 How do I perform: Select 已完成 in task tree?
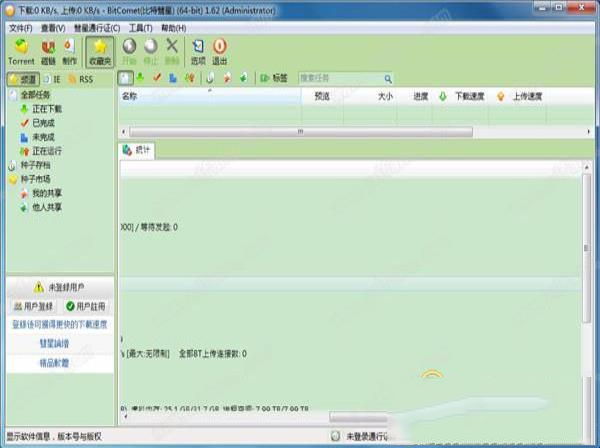(43, 123)
